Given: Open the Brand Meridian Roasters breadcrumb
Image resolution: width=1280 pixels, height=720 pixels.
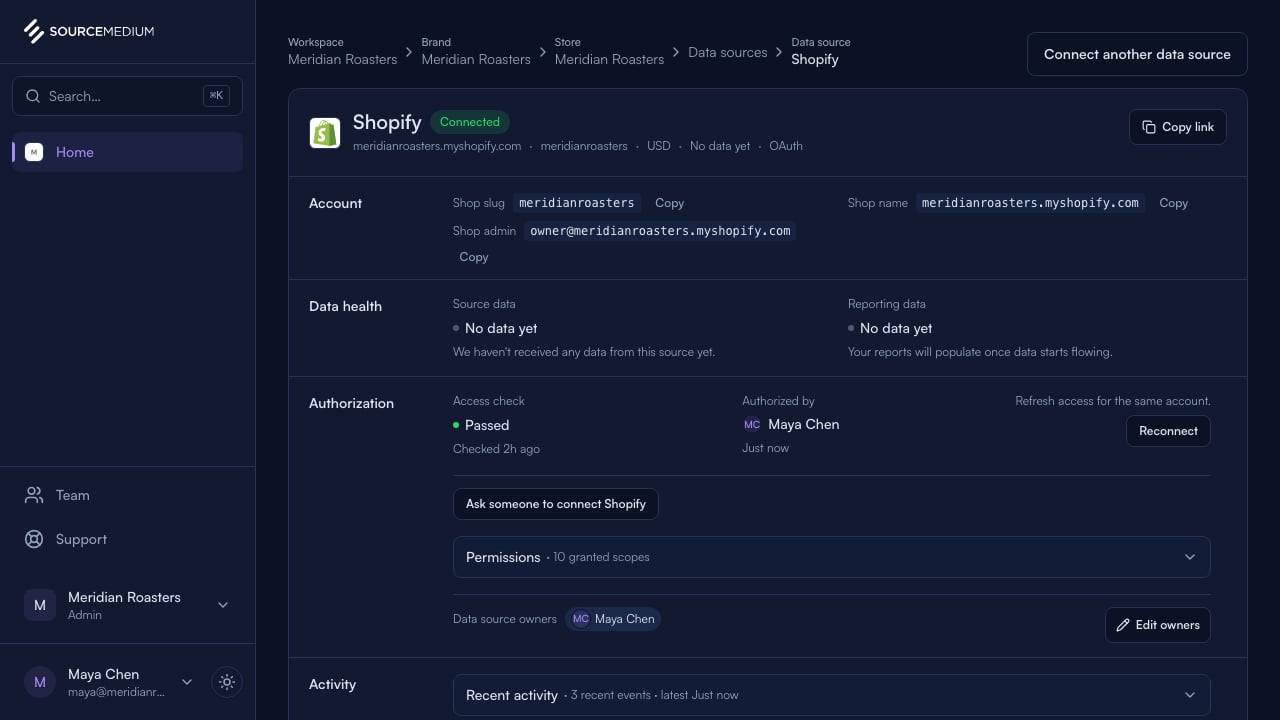Looking at the screenshot, I should pyautogui.click(x=476, y=51).
